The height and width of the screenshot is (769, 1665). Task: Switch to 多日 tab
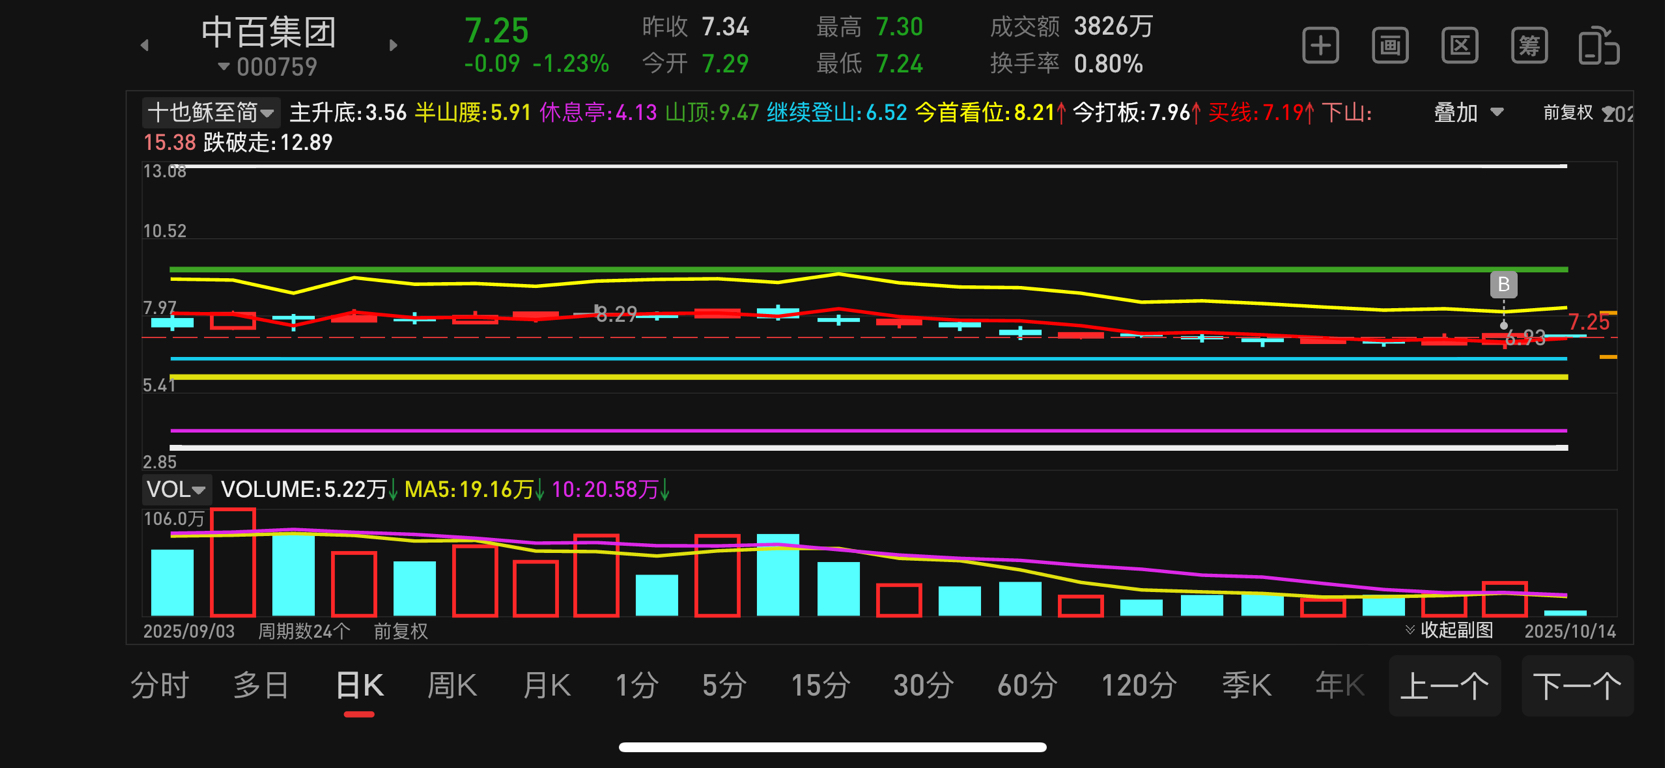[261, 686]
